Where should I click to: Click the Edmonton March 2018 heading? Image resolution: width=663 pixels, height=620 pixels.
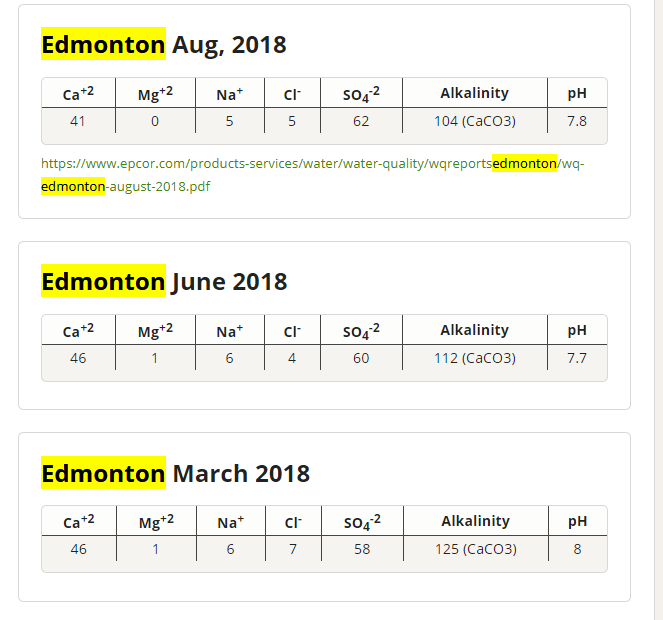[x=175, y=473]
